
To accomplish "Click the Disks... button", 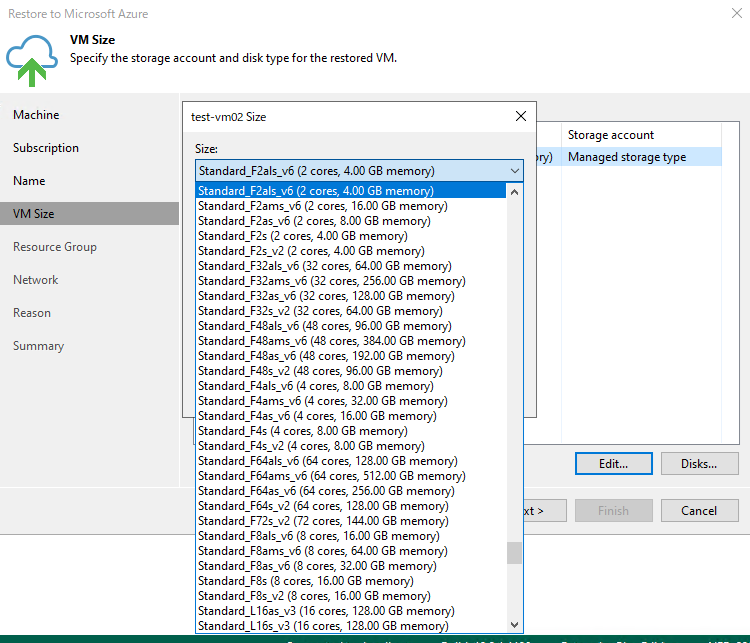I will tap(699, 464).
